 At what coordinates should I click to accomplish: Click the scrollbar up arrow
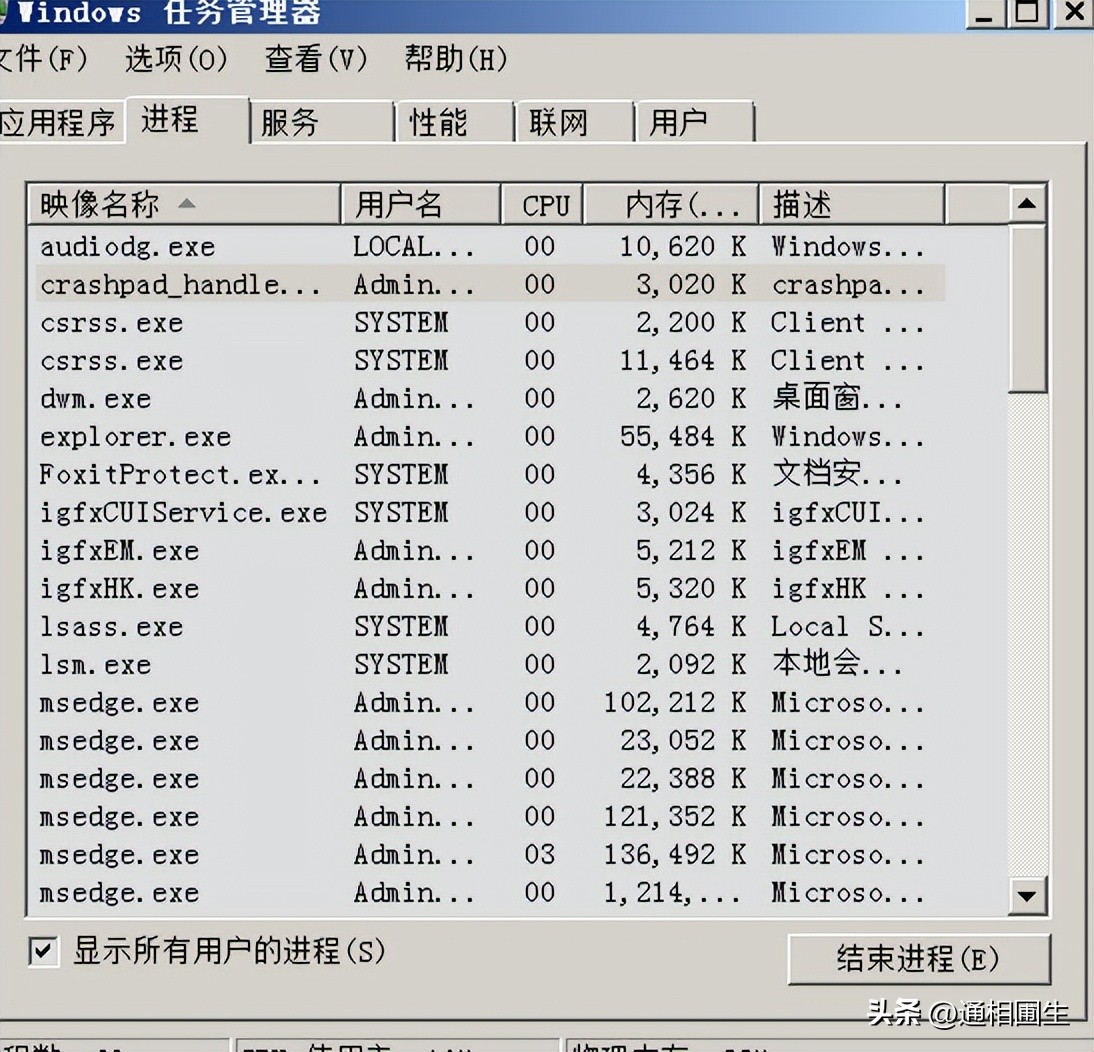pos(1026,202)
